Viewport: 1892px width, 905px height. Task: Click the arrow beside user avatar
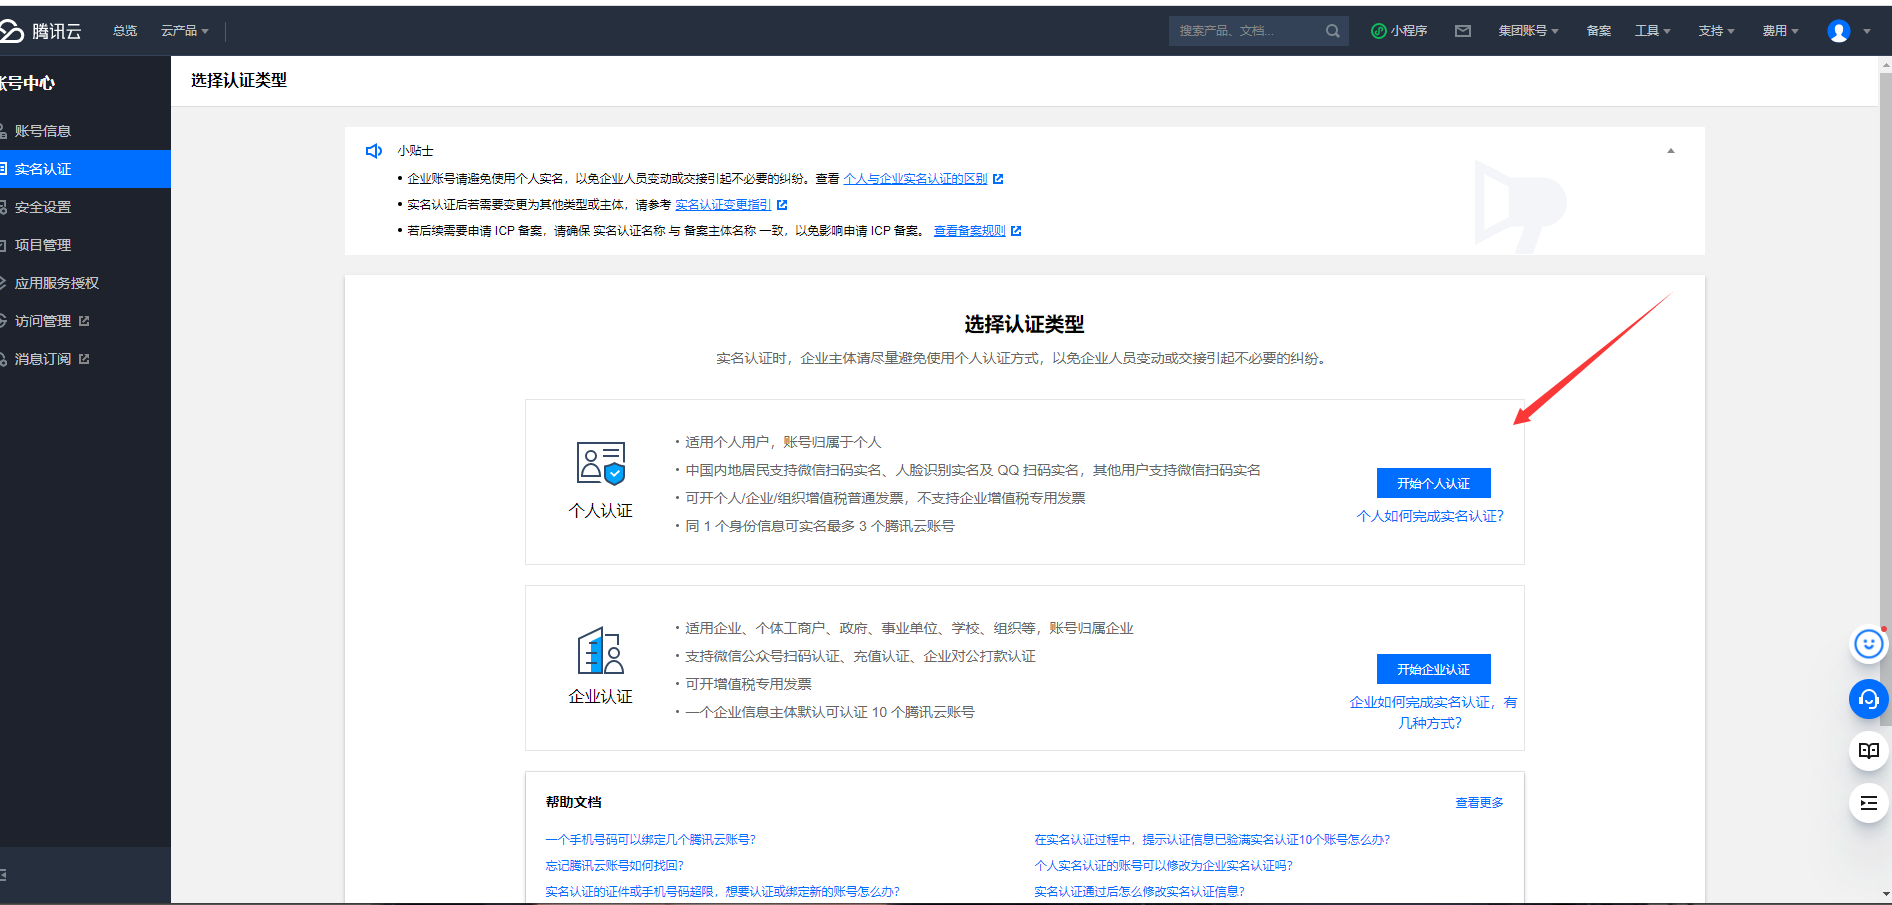[x=1866, y=31]
